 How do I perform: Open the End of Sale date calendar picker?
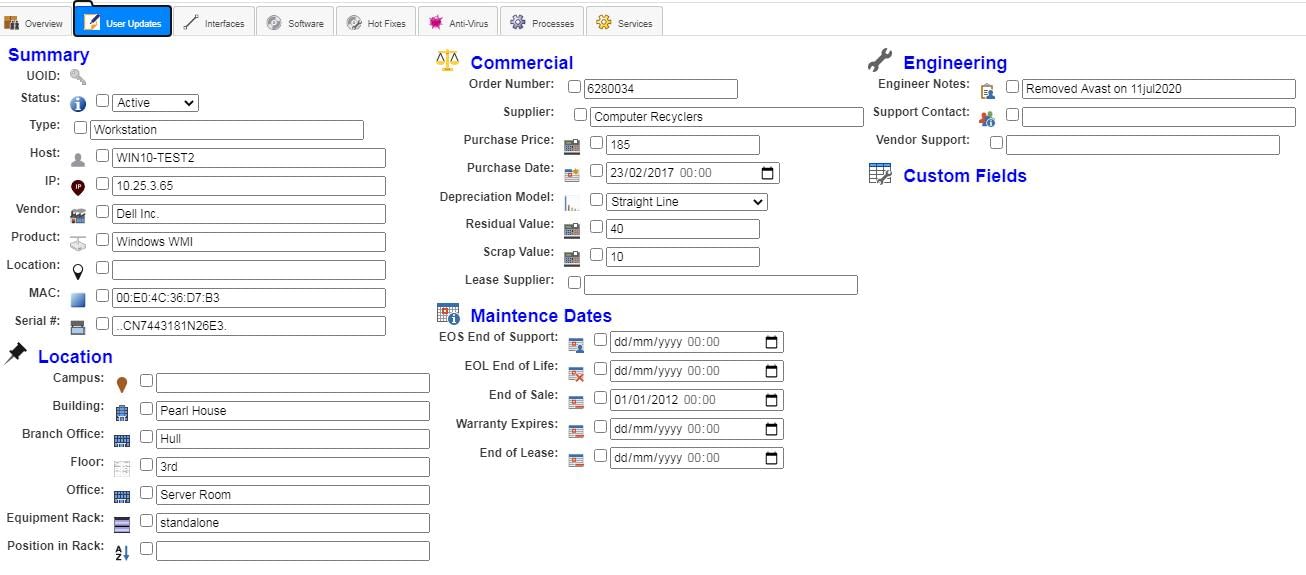coord(772,400)
